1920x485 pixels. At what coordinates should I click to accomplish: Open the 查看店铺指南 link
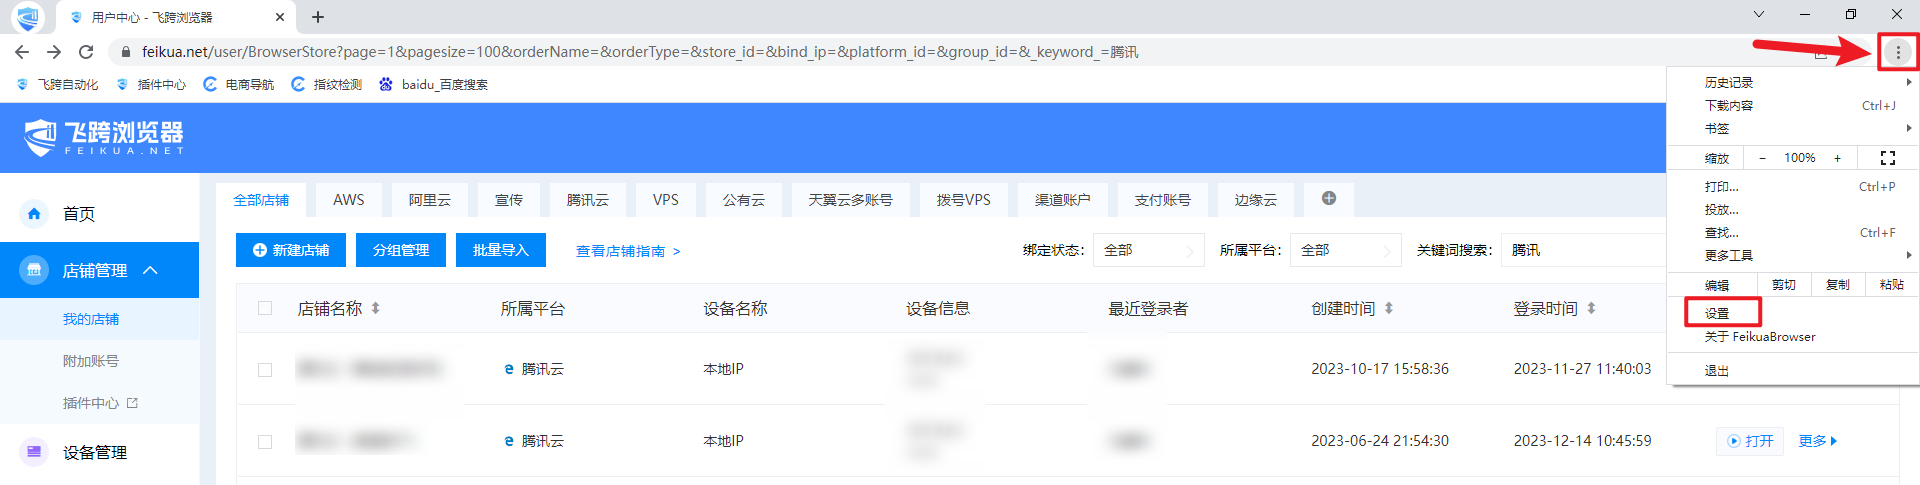pyautogui.click(x=627, y=251)
